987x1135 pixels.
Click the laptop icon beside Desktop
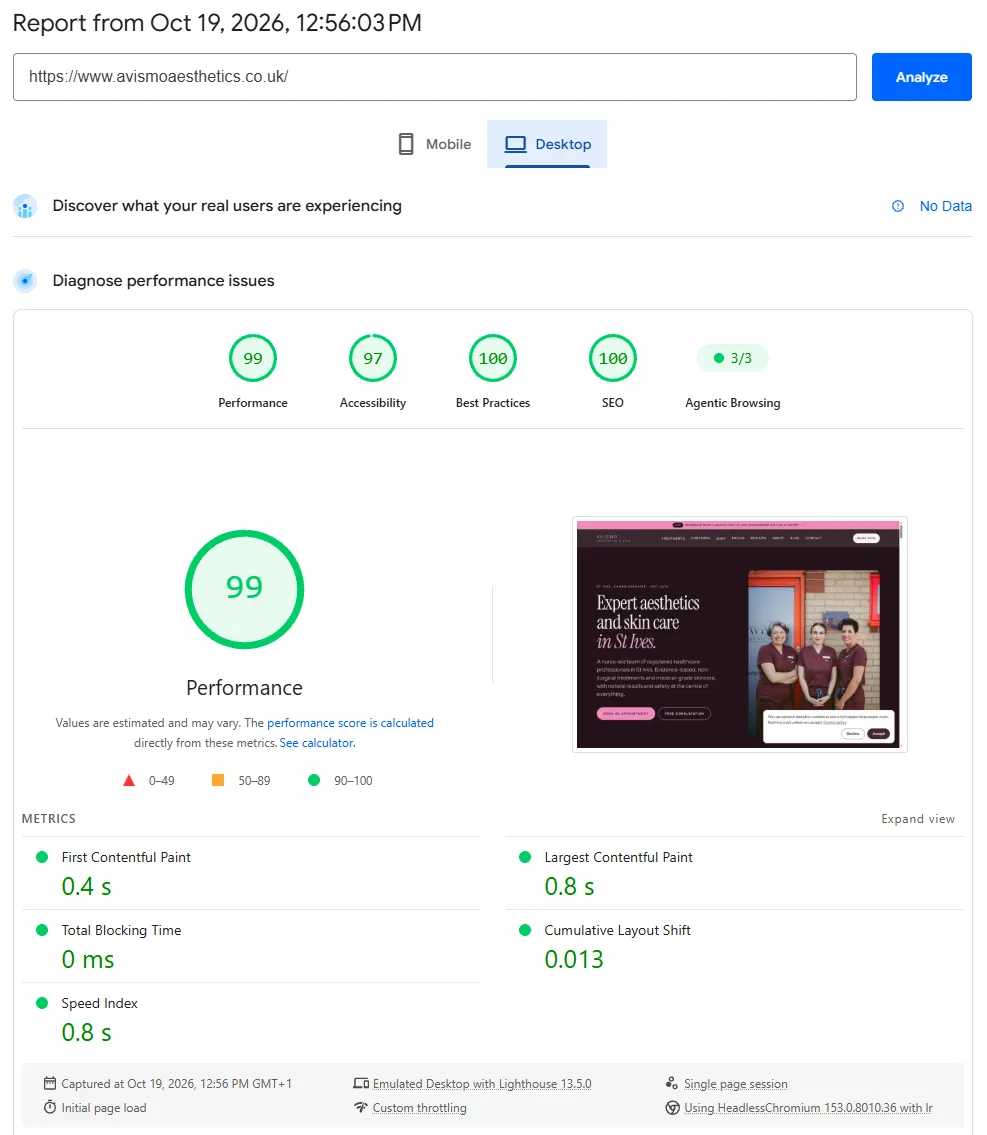[x=515, y=144]
